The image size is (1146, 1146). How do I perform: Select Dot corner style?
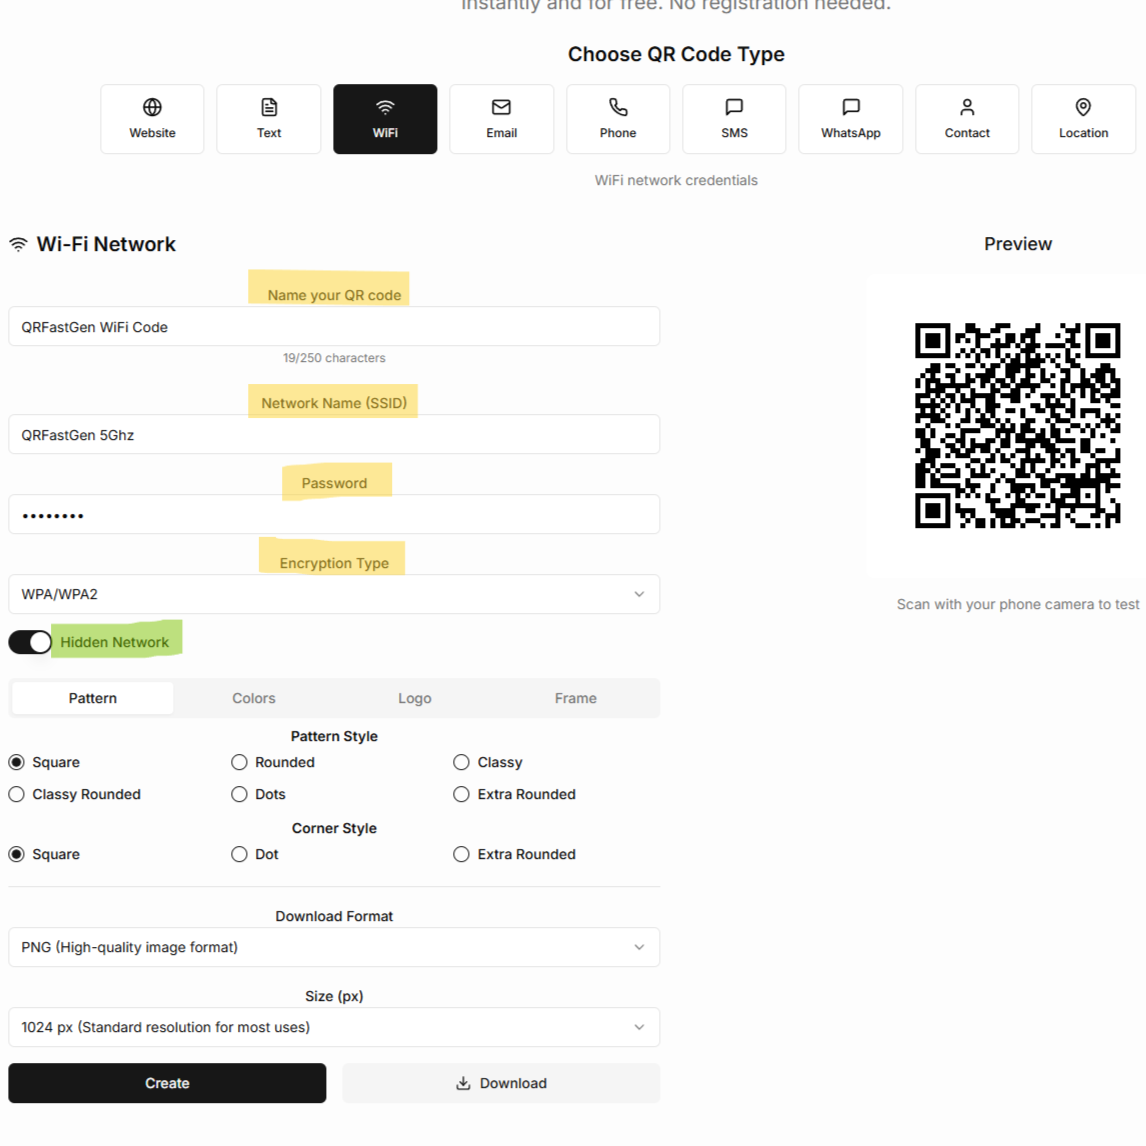[x=239, y=854]
